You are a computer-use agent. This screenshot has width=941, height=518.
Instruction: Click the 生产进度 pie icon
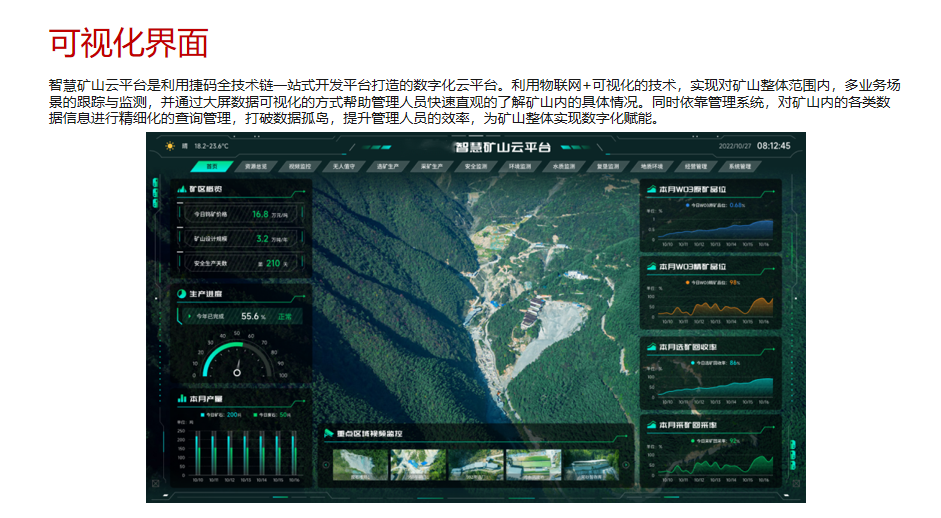[181, 294]
